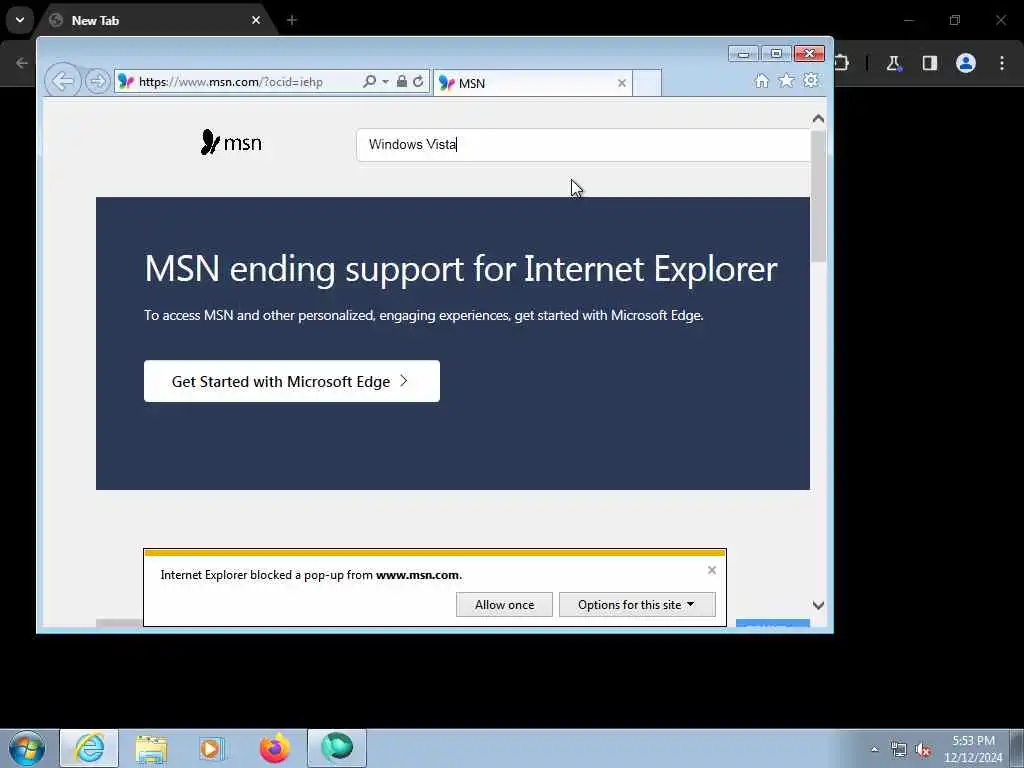Click Show desktop strip beside the clock
Viewport: 1024px width, 768px height.
click(x=1017, y=748)
